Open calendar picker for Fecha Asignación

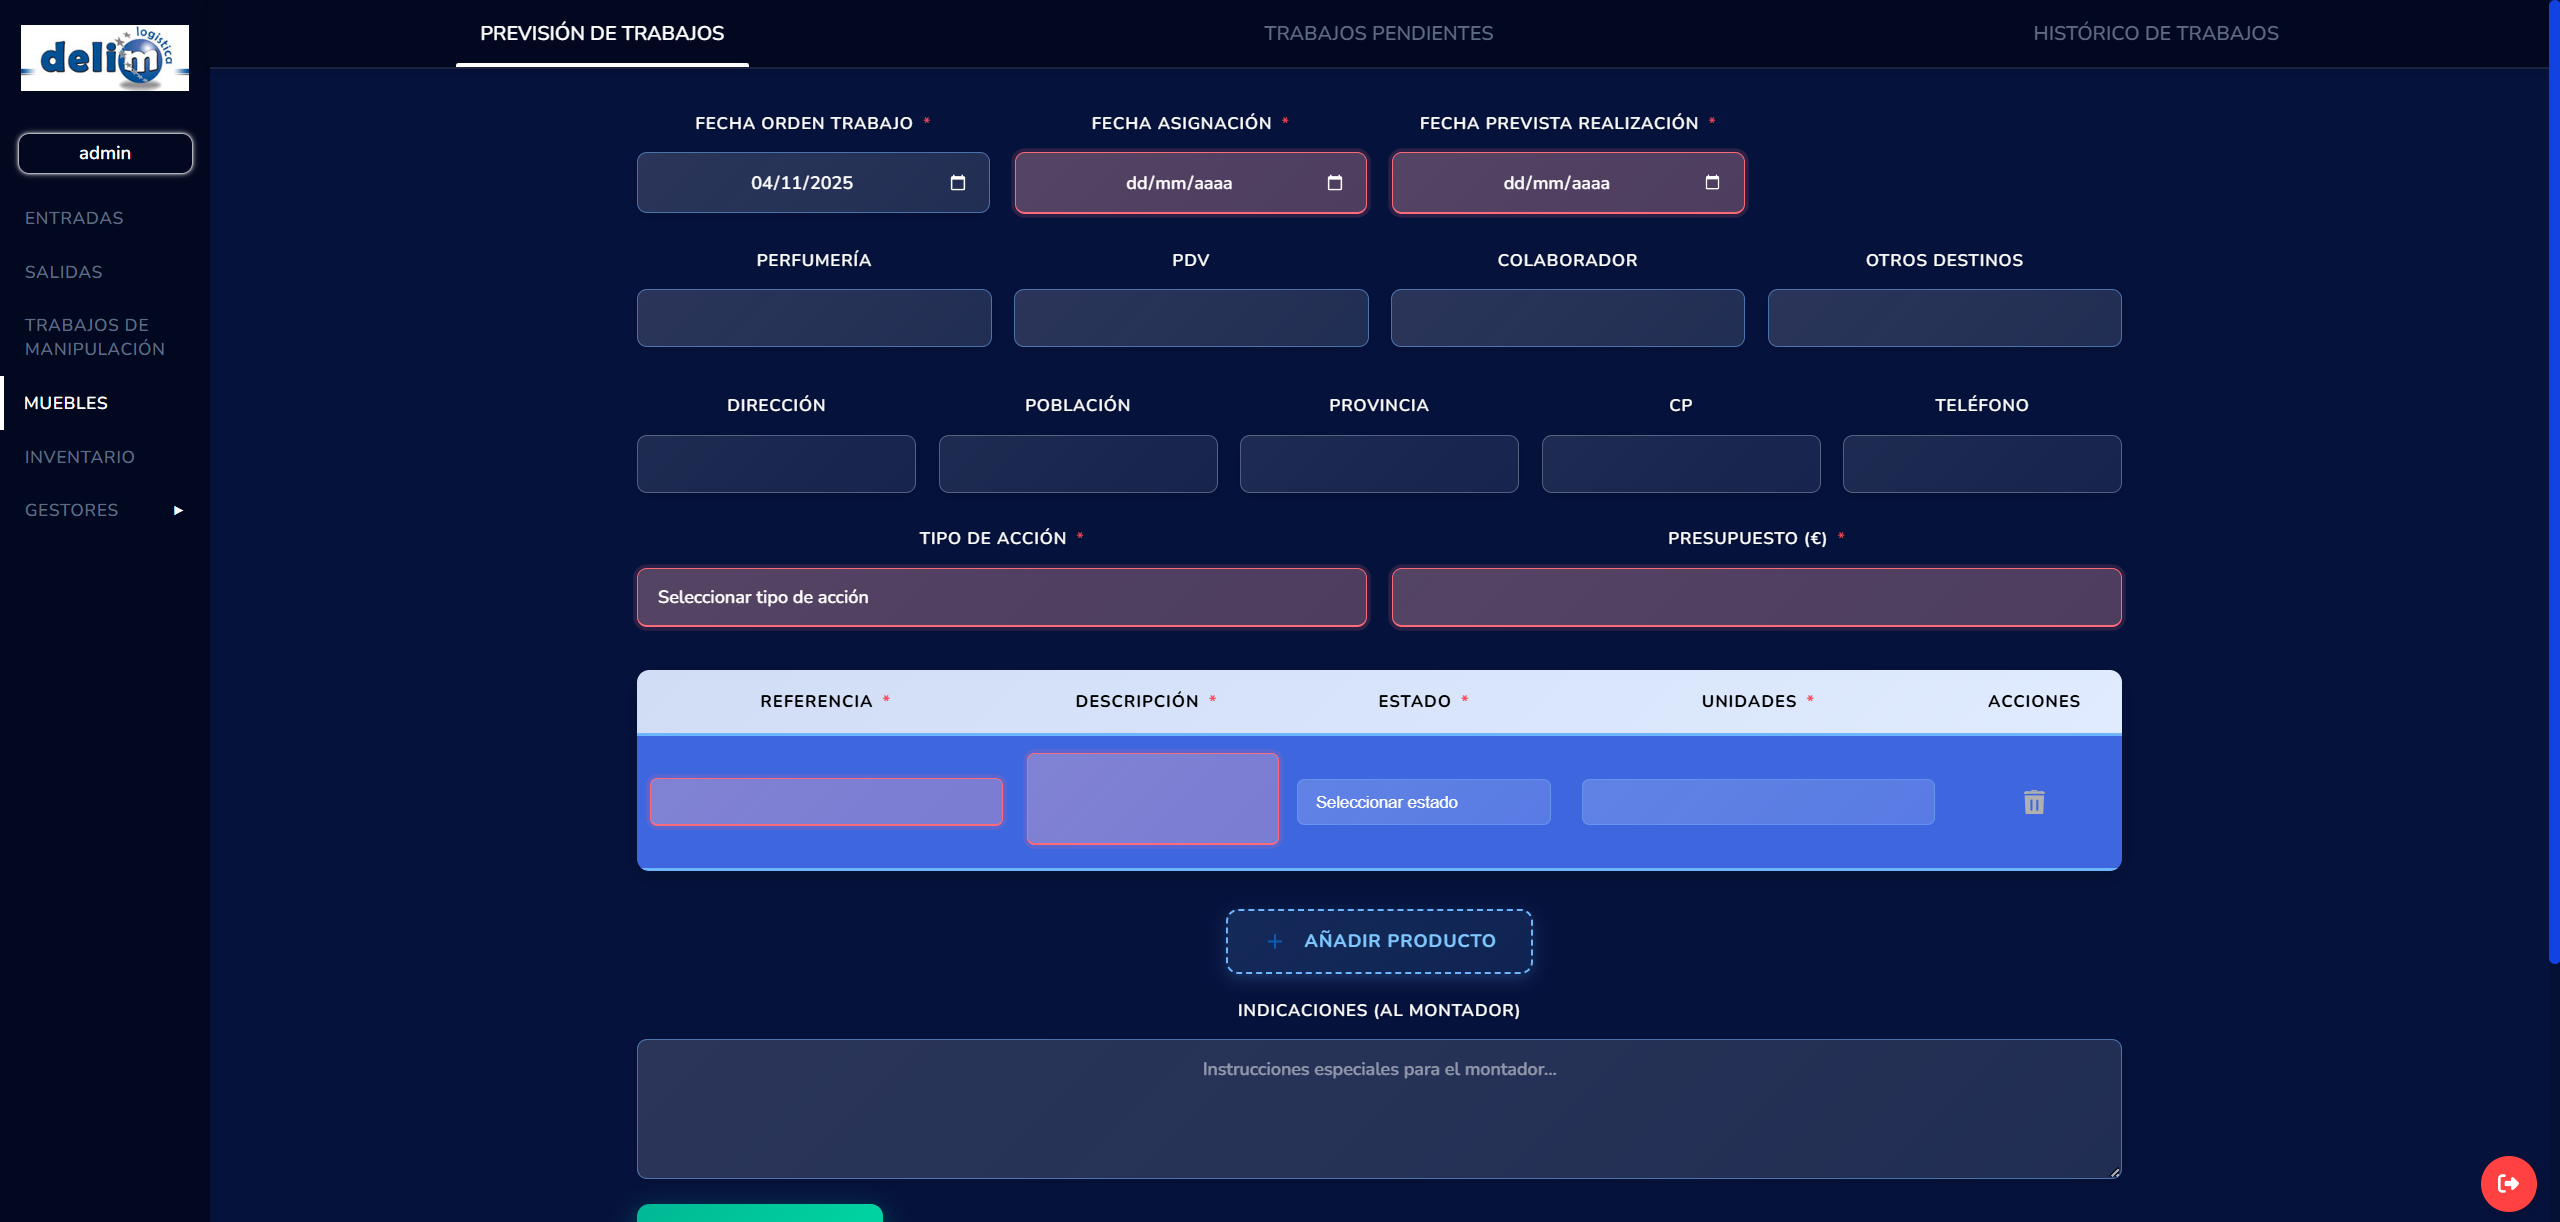1334,183
